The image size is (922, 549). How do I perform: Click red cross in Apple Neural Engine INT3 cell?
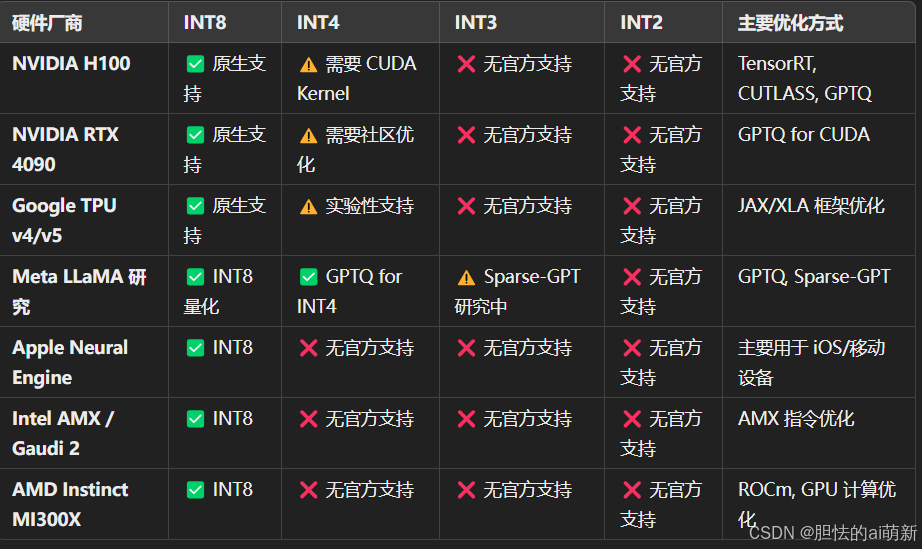466,349
